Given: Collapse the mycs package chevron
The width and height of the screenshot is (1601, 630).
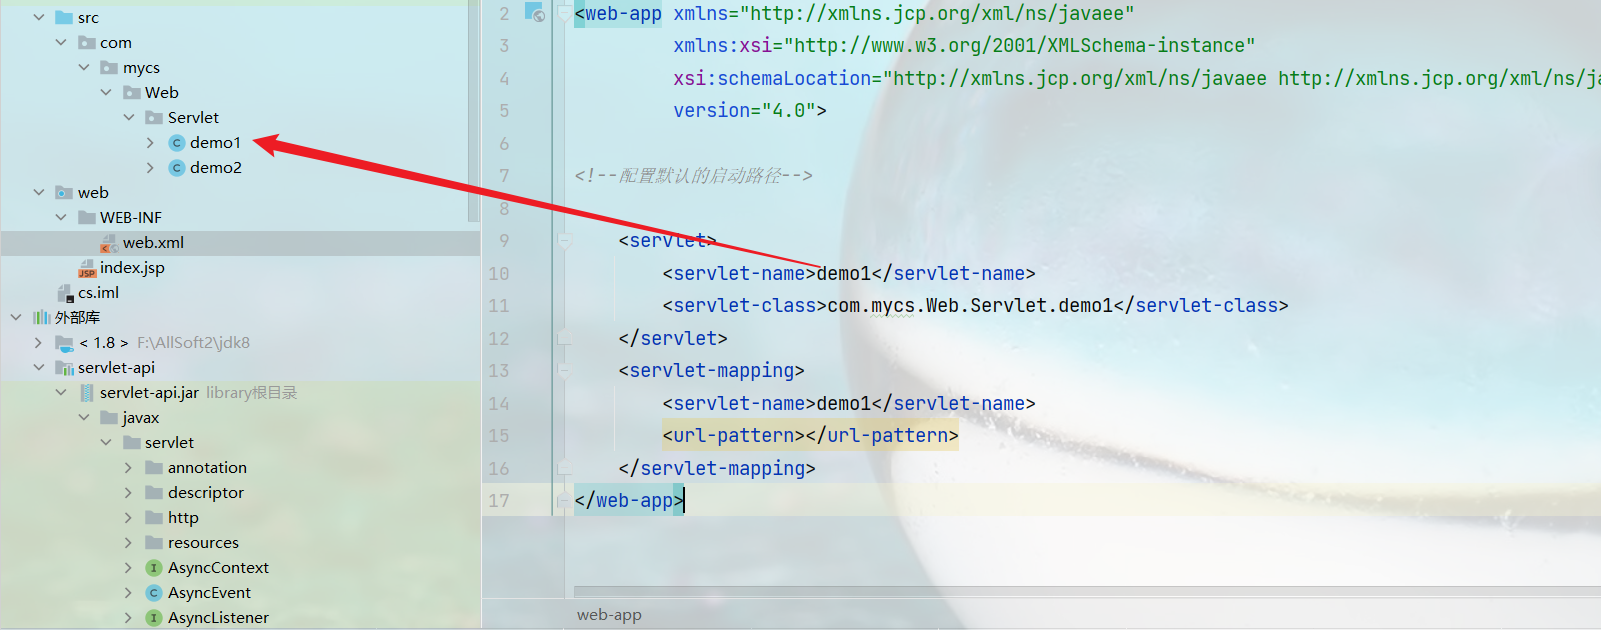Looking at the screenshot, I should [84, 68].
